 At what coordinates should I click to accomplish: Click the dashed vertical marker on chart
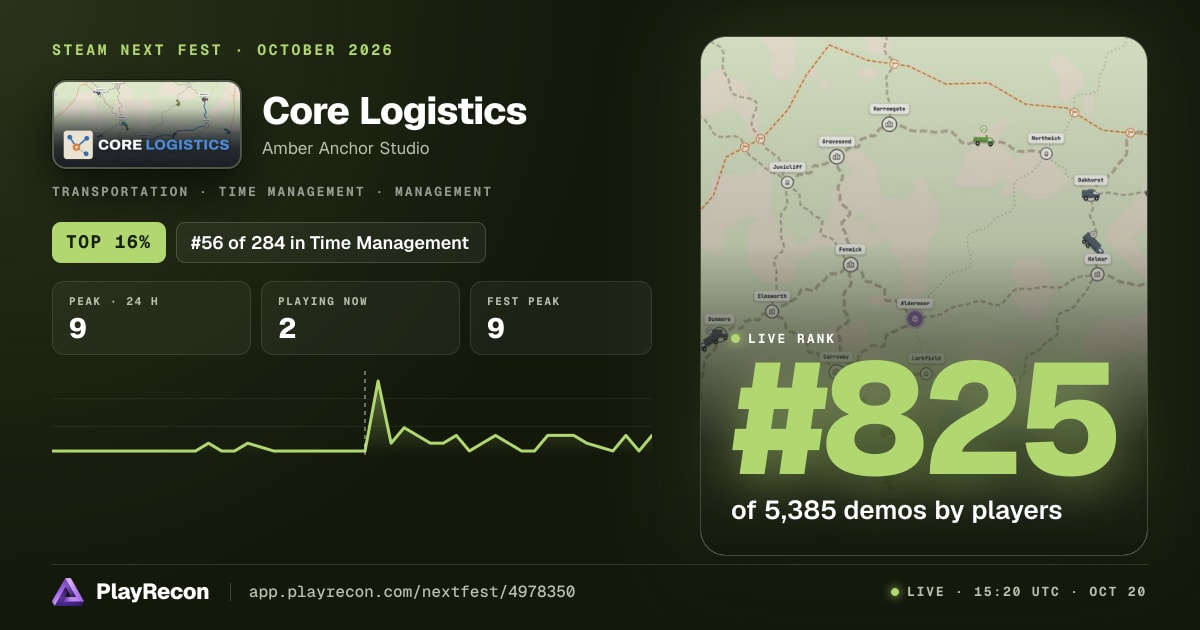pos(365,411)
